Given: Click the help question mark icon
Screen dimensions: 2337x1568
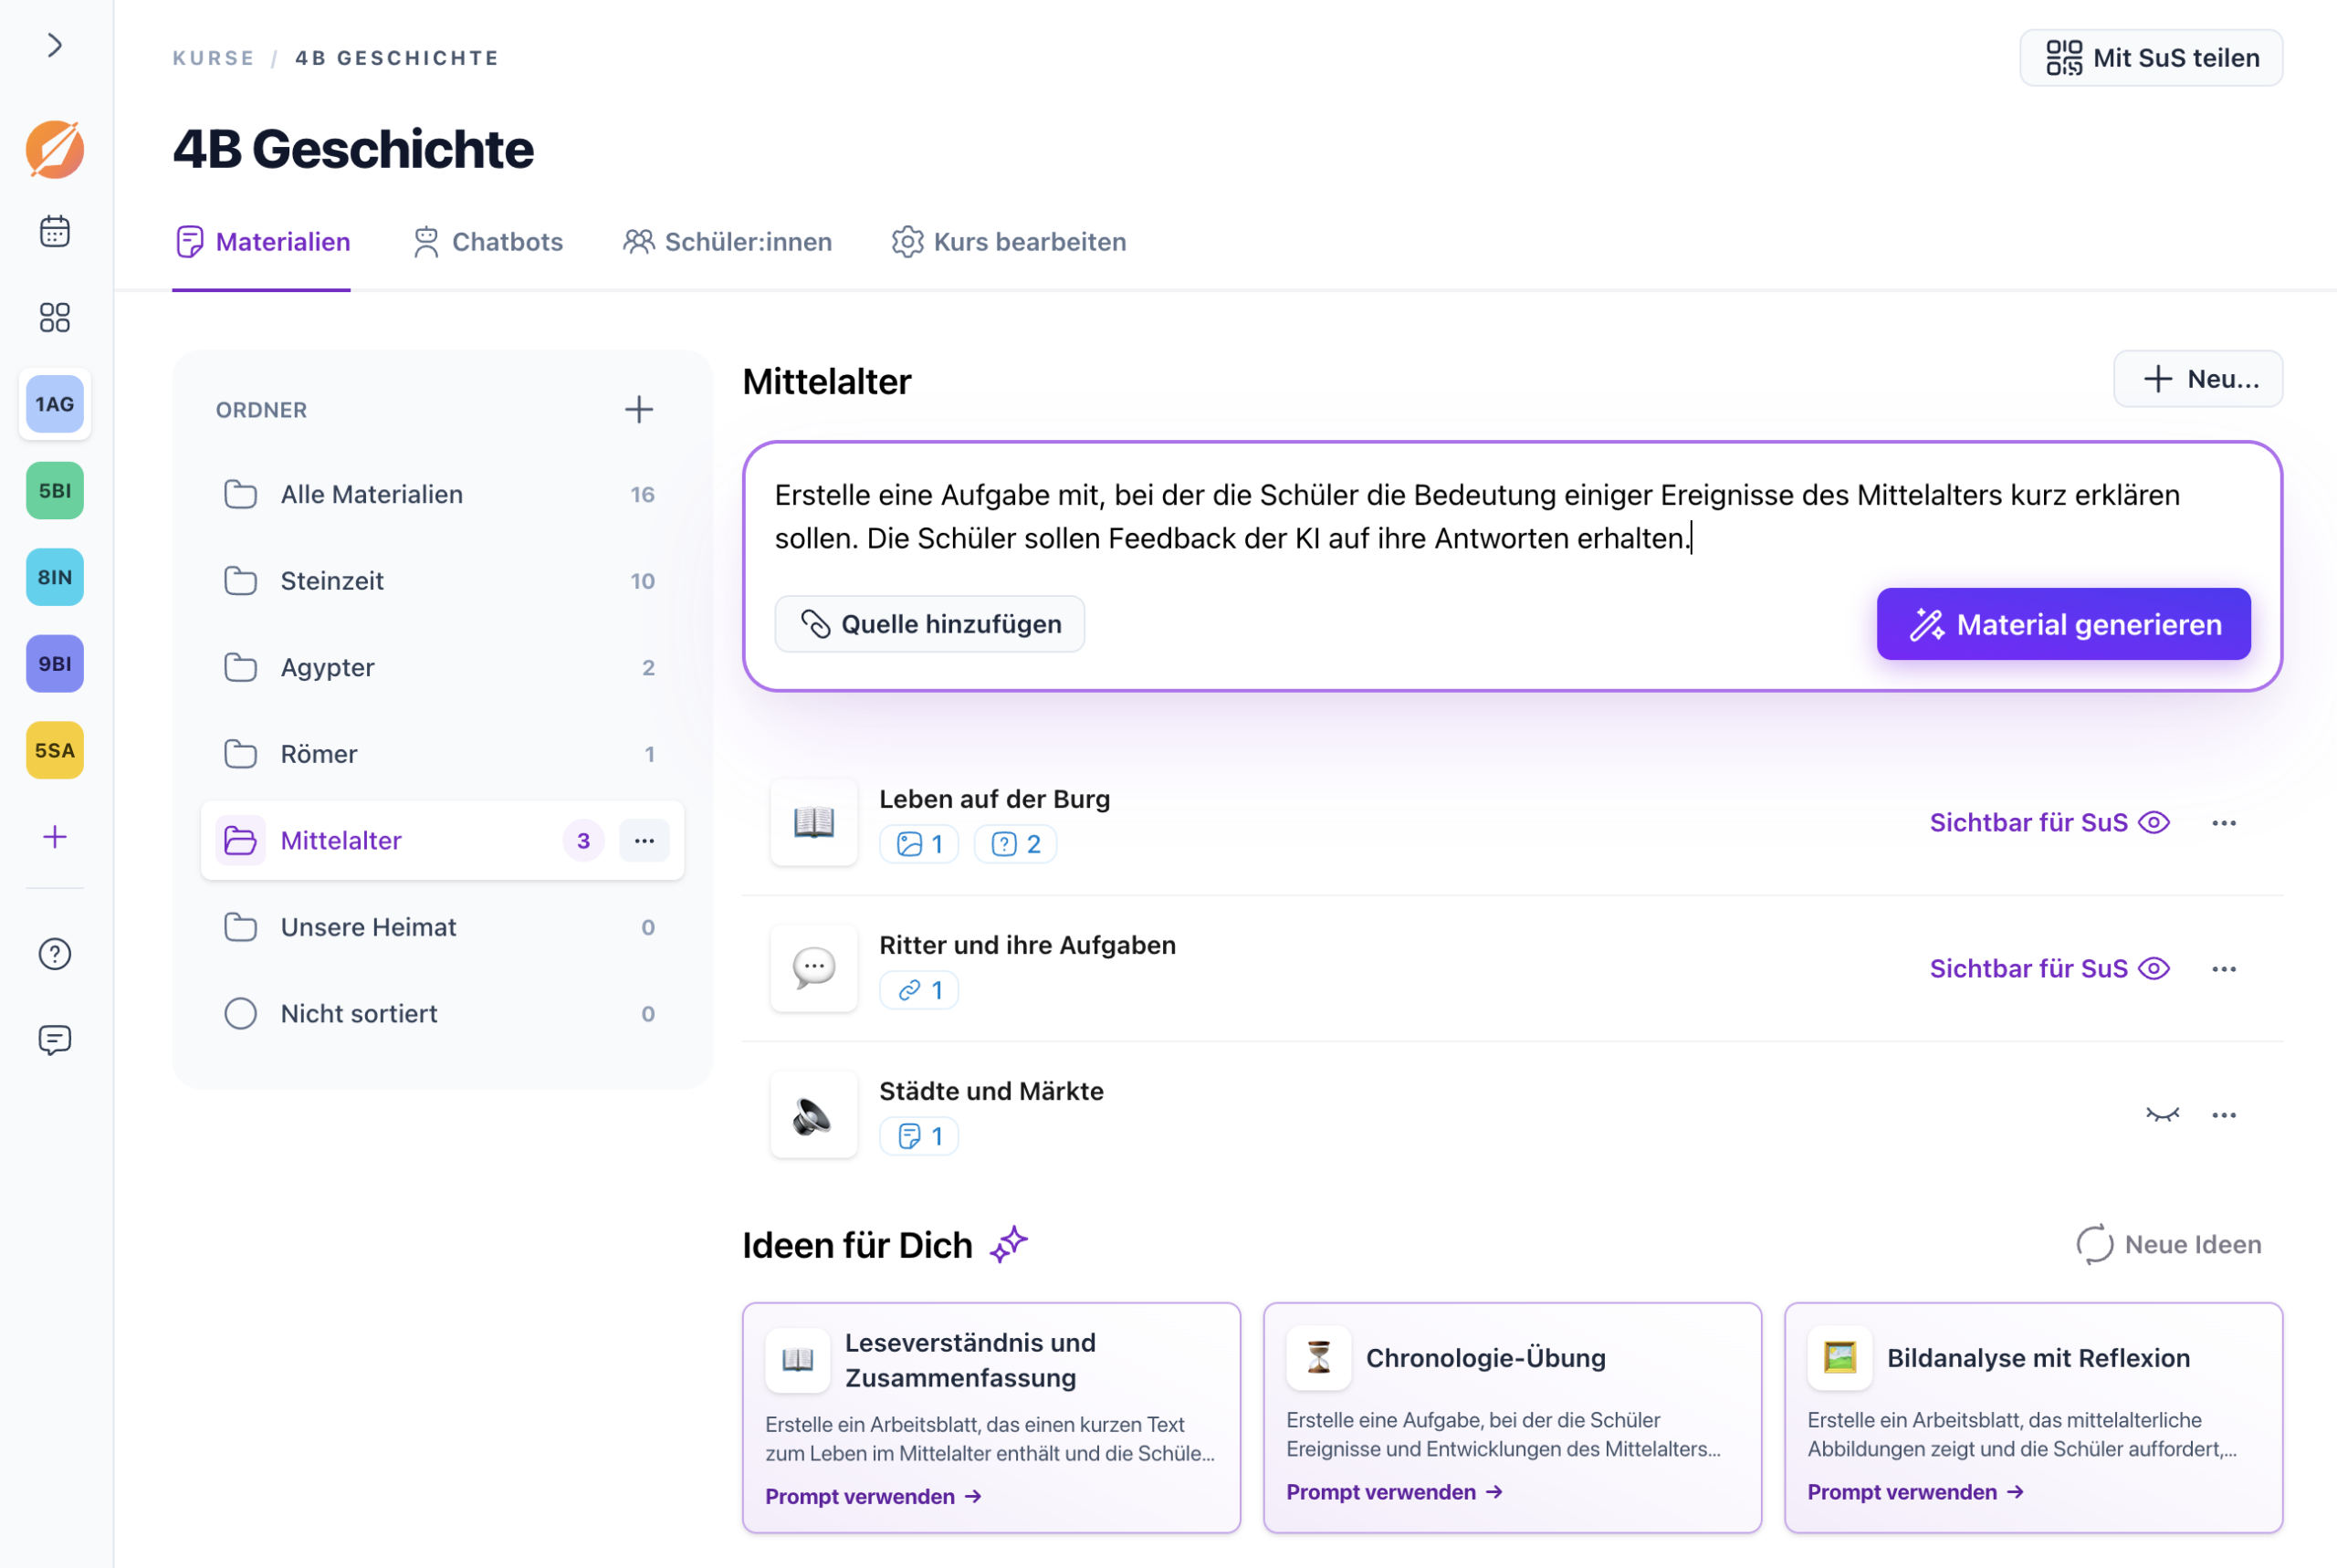Looking at the screenshot, I should [x=54, y=953].
